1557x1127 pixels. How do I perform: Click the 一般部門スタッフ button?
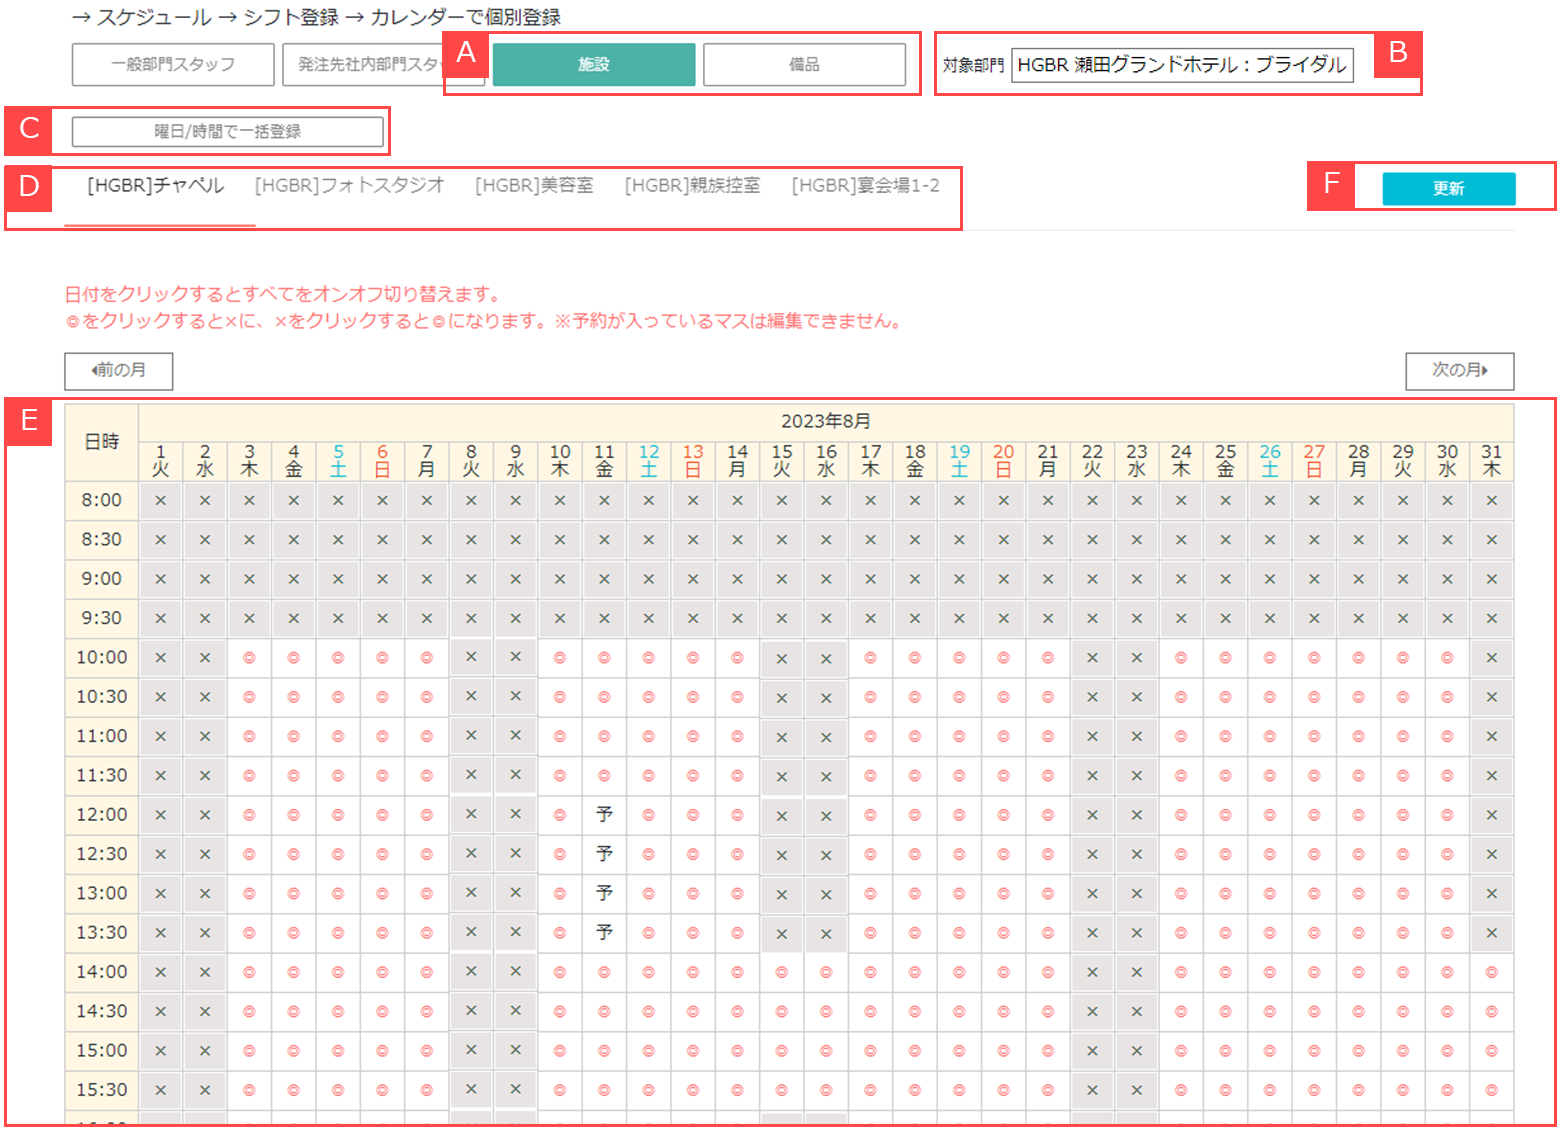[x=172, y=64]
